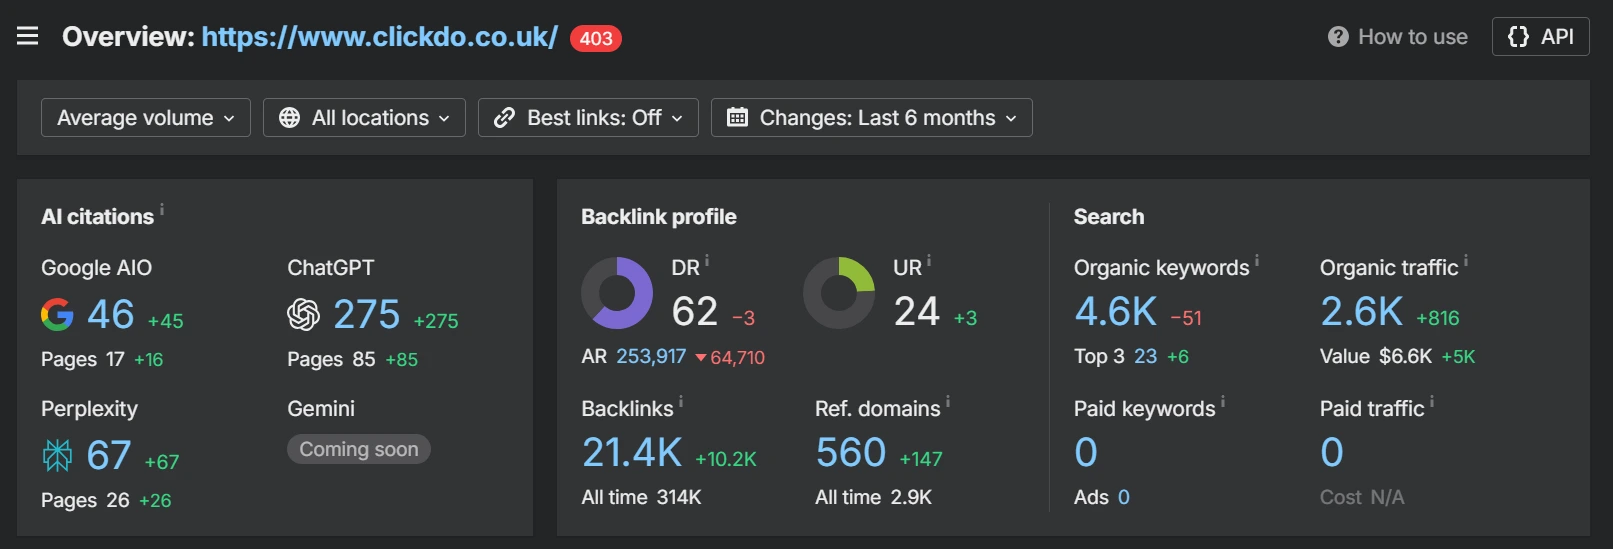Viewport: 1613px width, 549px height.
Task: Click the 64,710 AR change value
Action: [738, 358]
